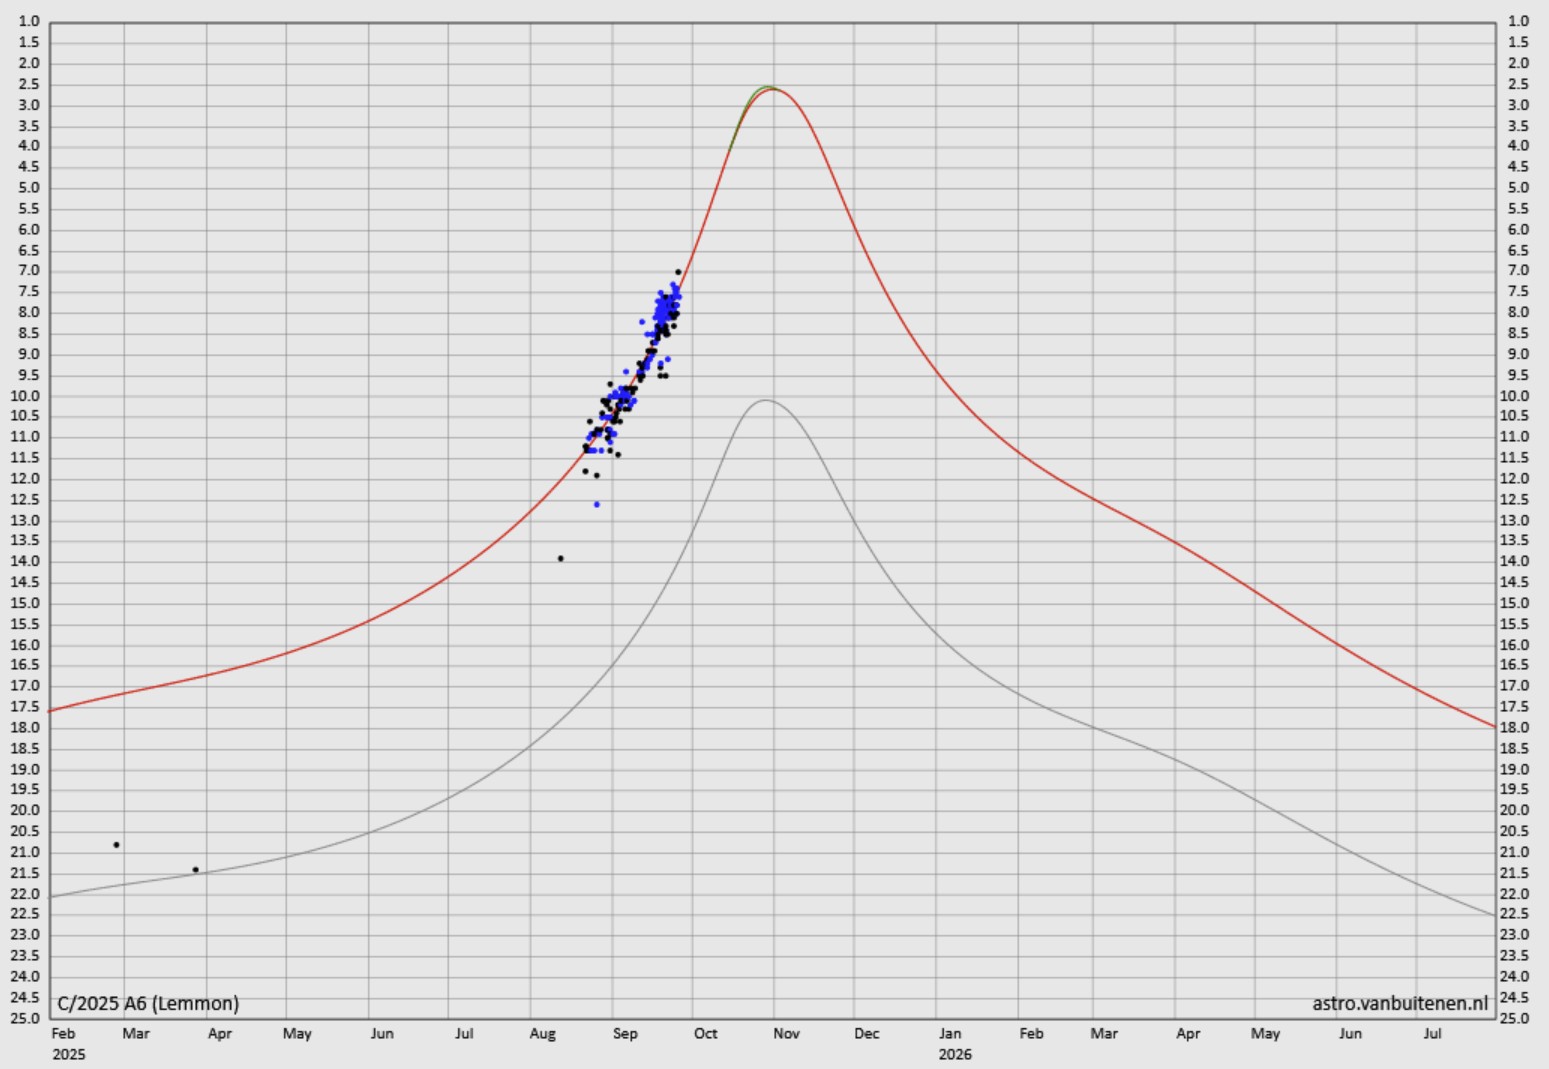Click the 2026 year label on time axis
Image resolution: width=1549 pixels, height=1069 pixels.
[955, 1054]
